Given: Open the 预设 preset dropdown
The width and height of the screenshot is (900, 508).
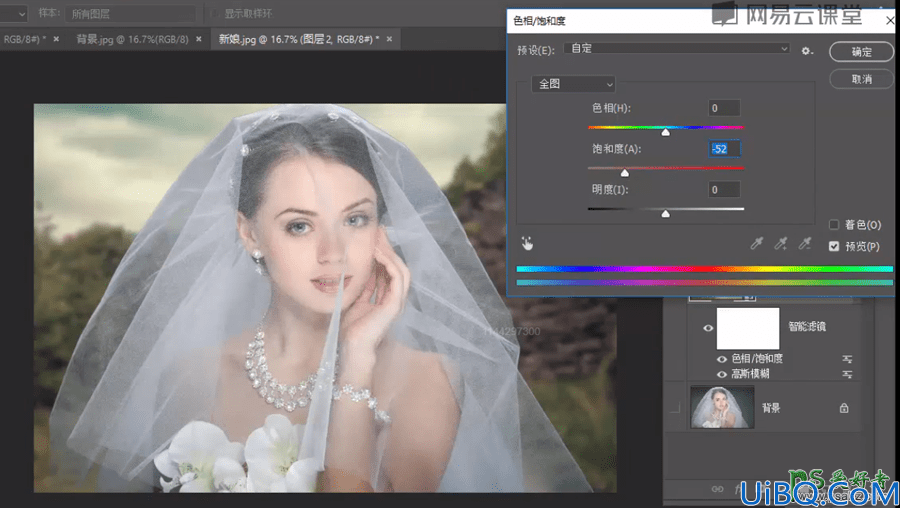Looking at the screenshot, I should [x=677, y=49].
